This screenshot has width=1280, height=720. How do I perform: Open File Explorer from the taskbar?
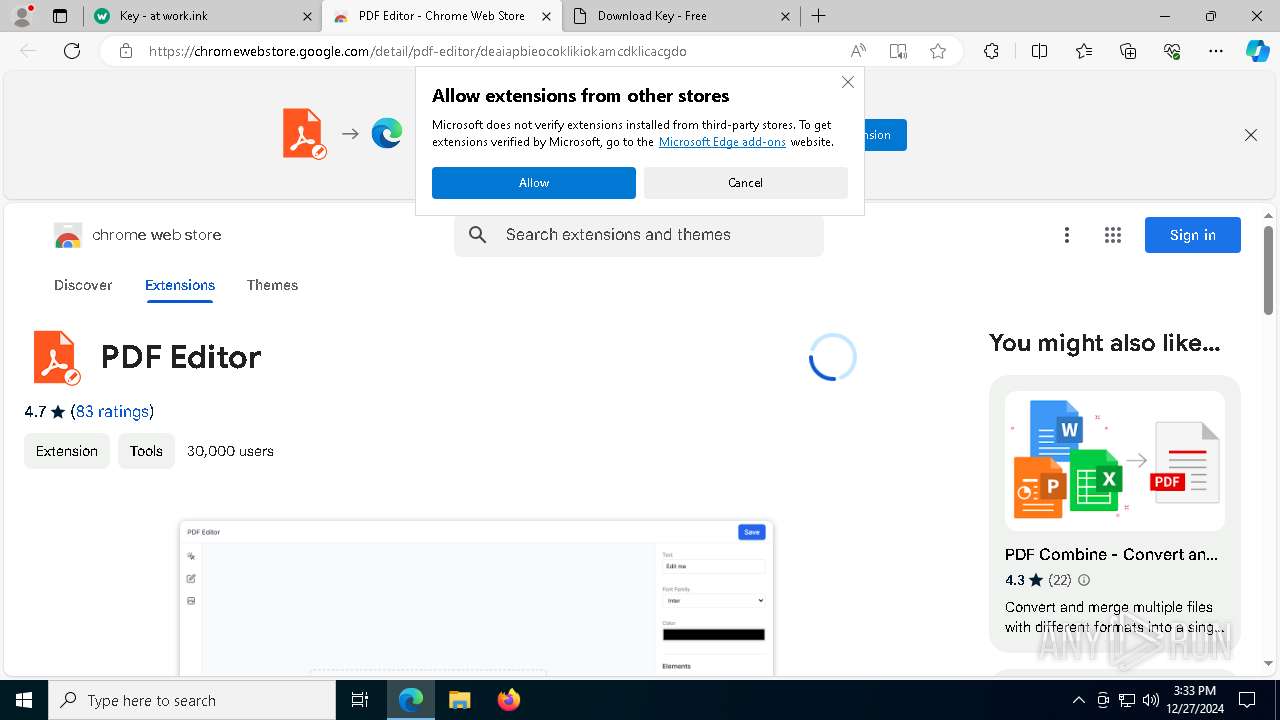pyautogui.click(x=459, y=700)
